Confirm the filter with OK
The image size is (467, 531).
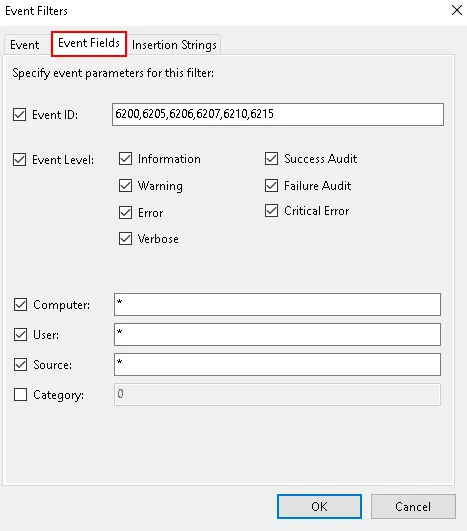319,507
